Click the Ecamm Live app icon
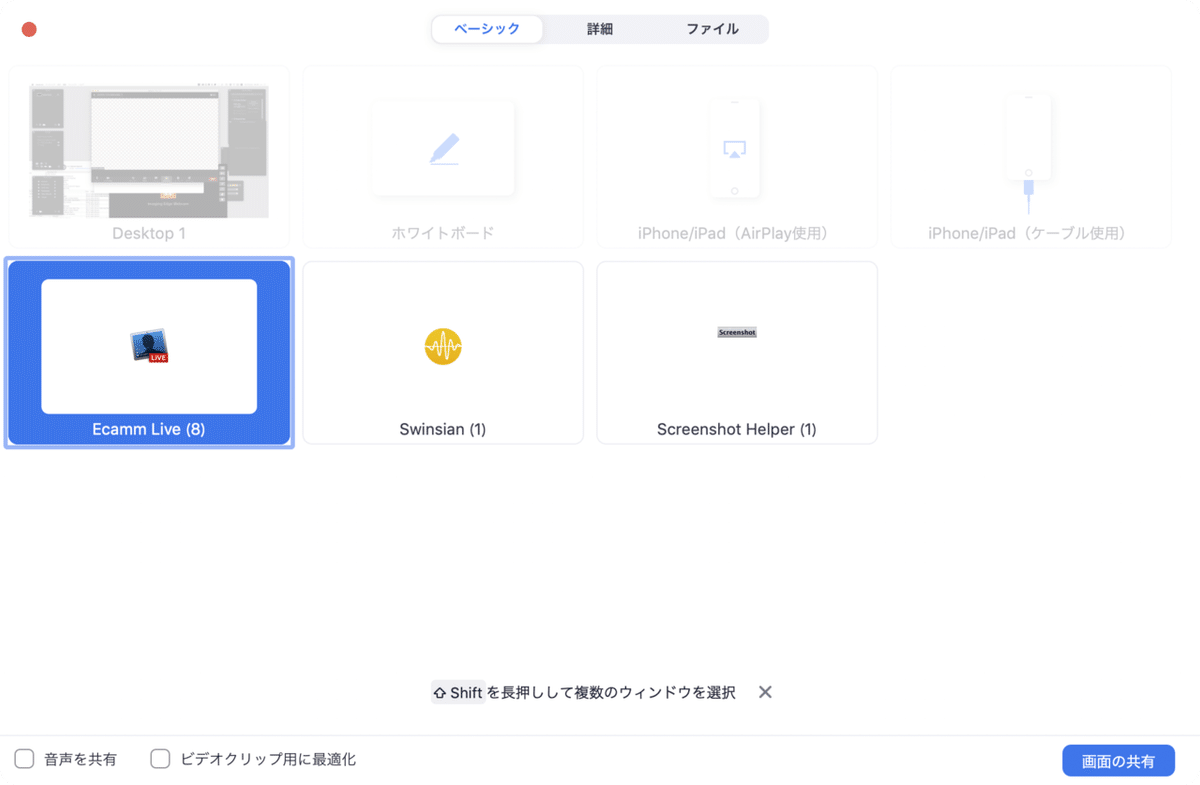Viewport: 1200px width, 785px height. (149, 346)
